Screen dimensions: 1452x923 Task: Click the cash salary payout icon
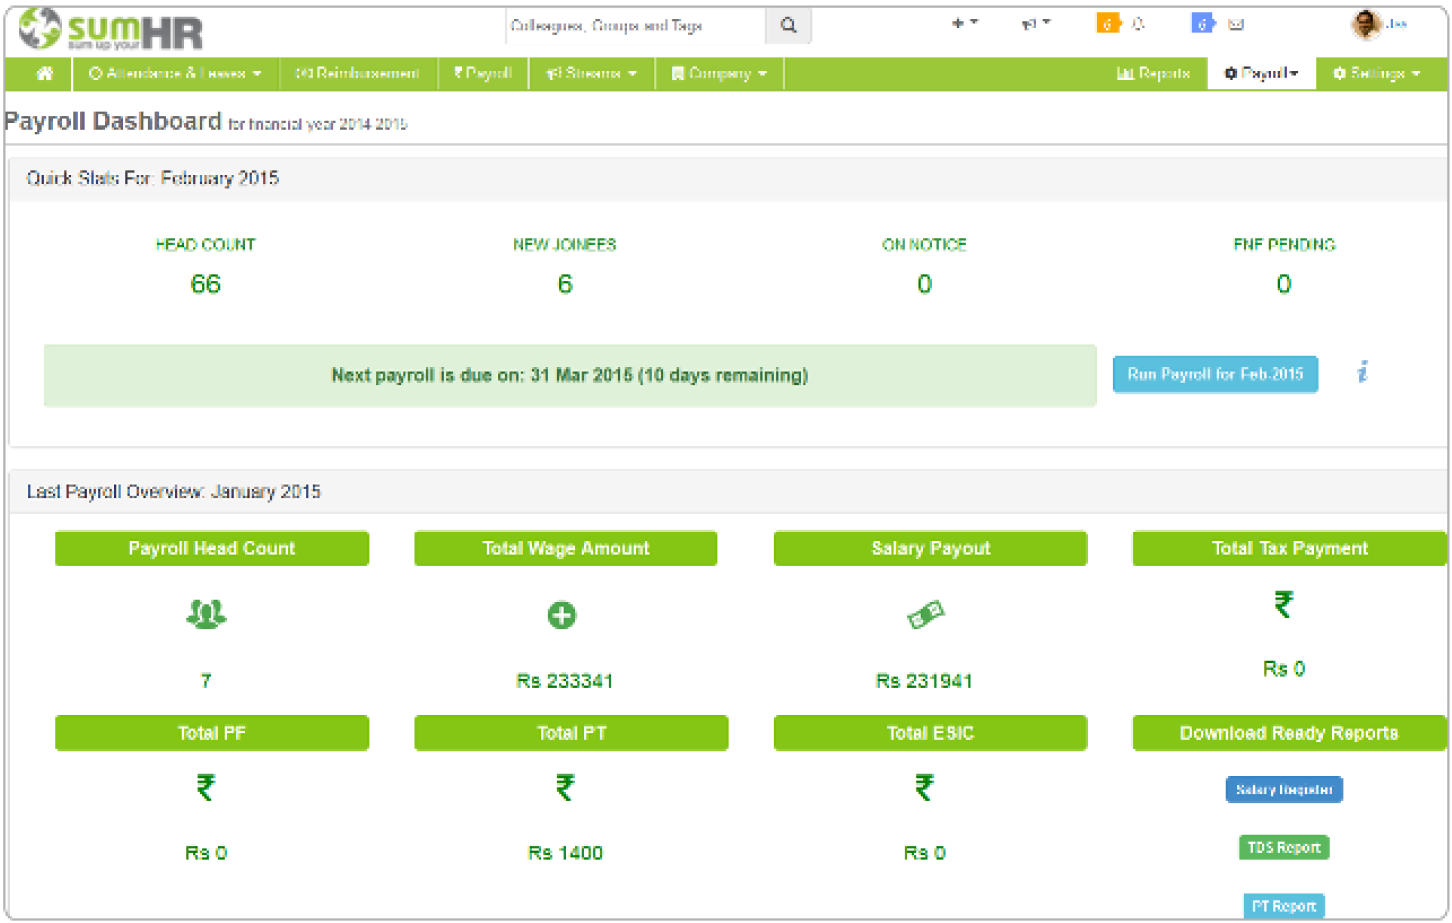[925, 614]
